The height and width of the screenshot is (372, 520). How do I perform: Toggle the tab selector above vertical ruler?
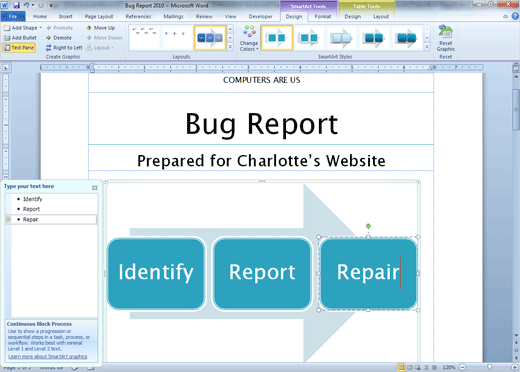(6, 68)
